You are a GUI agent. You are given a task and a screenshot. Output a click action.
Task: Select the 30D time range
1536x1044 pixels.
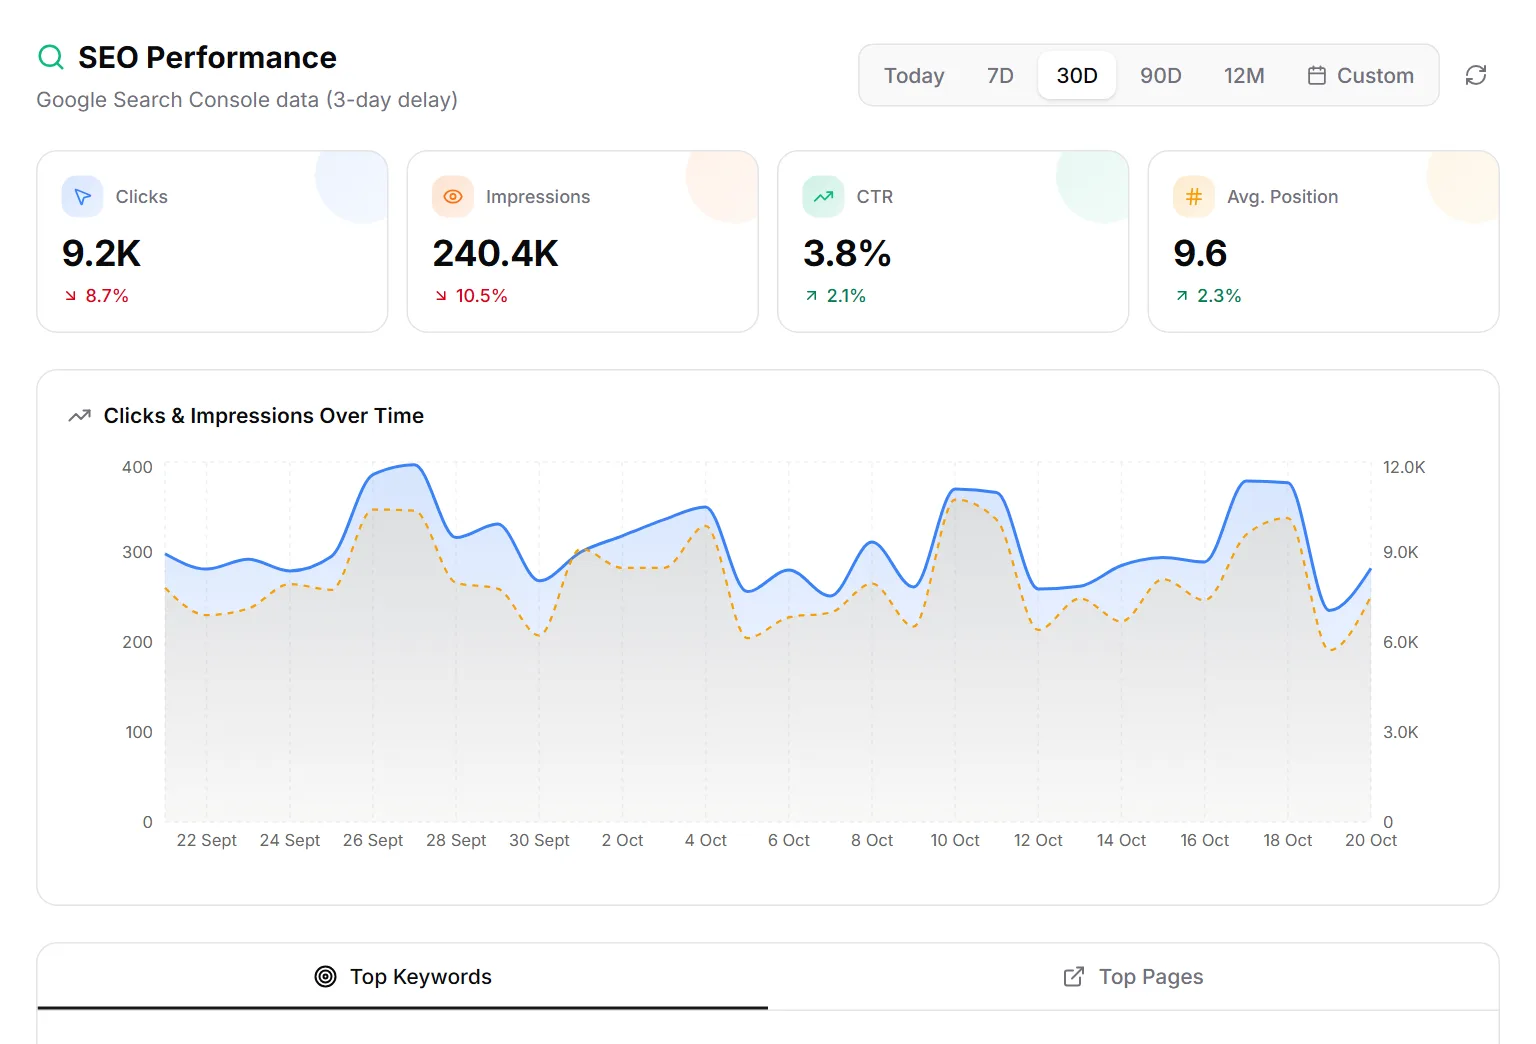1077,75
